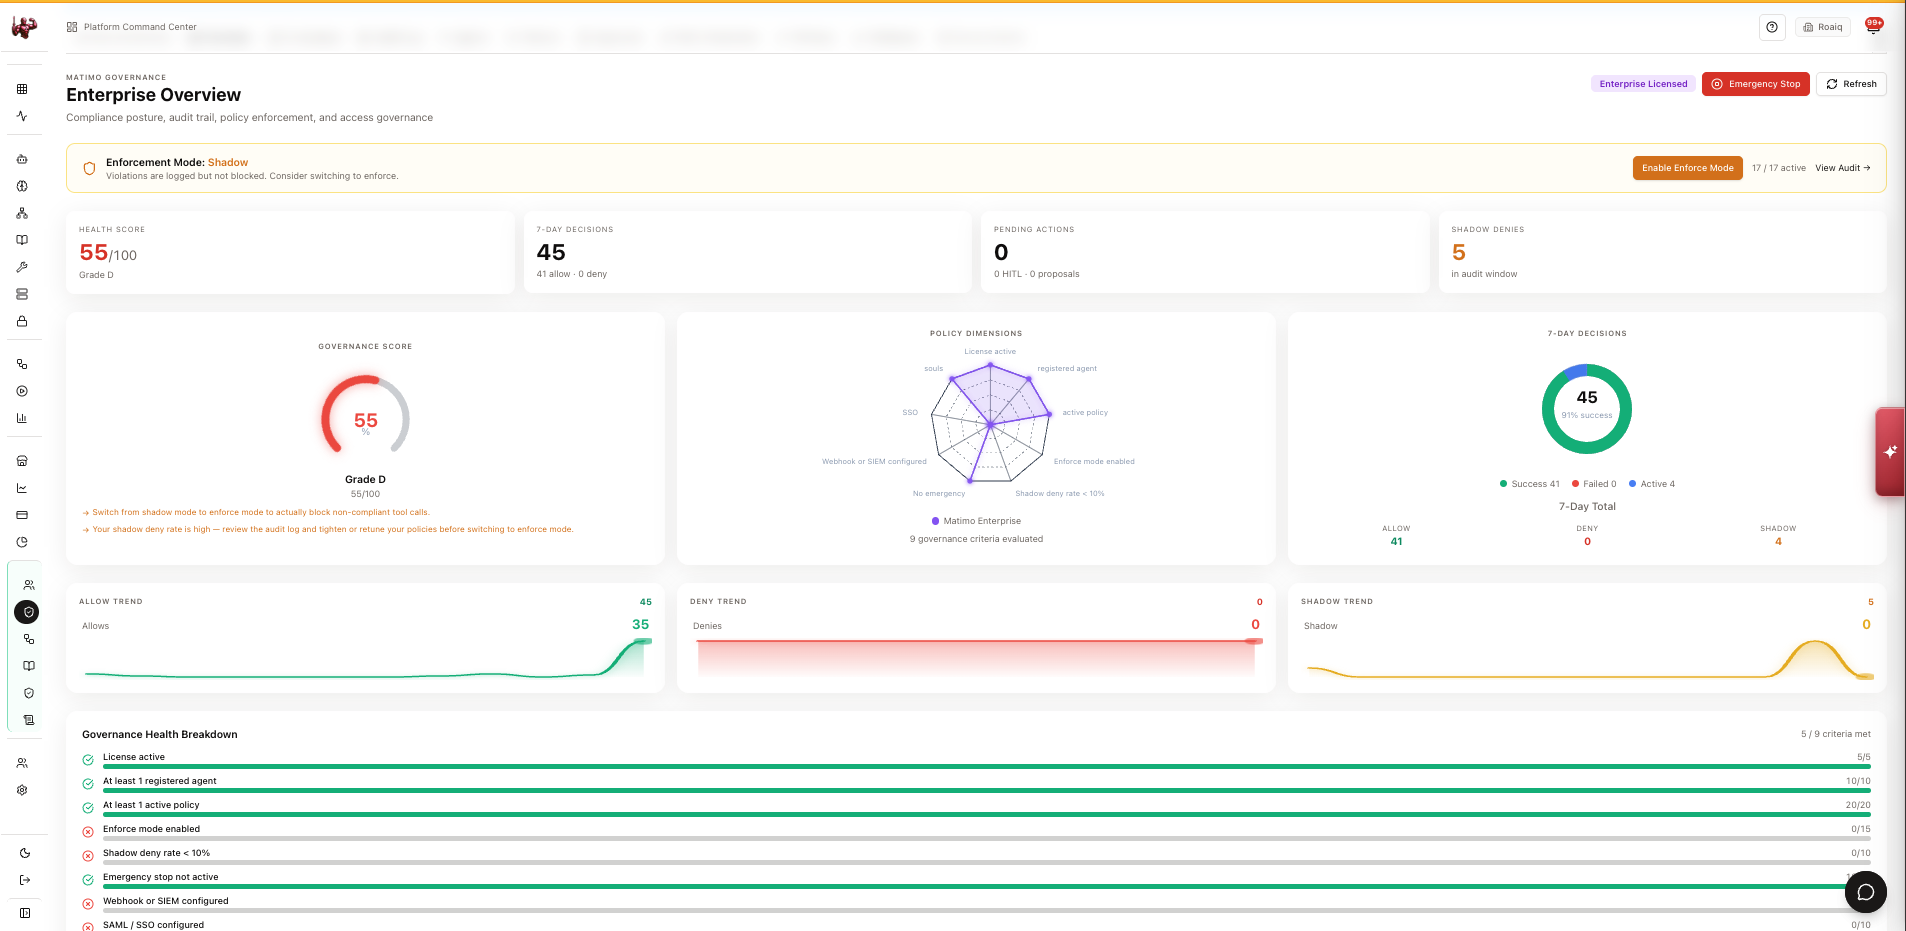Open the chat bubble widget
The image size is (1906, 931).
[x=1865, y=892]
